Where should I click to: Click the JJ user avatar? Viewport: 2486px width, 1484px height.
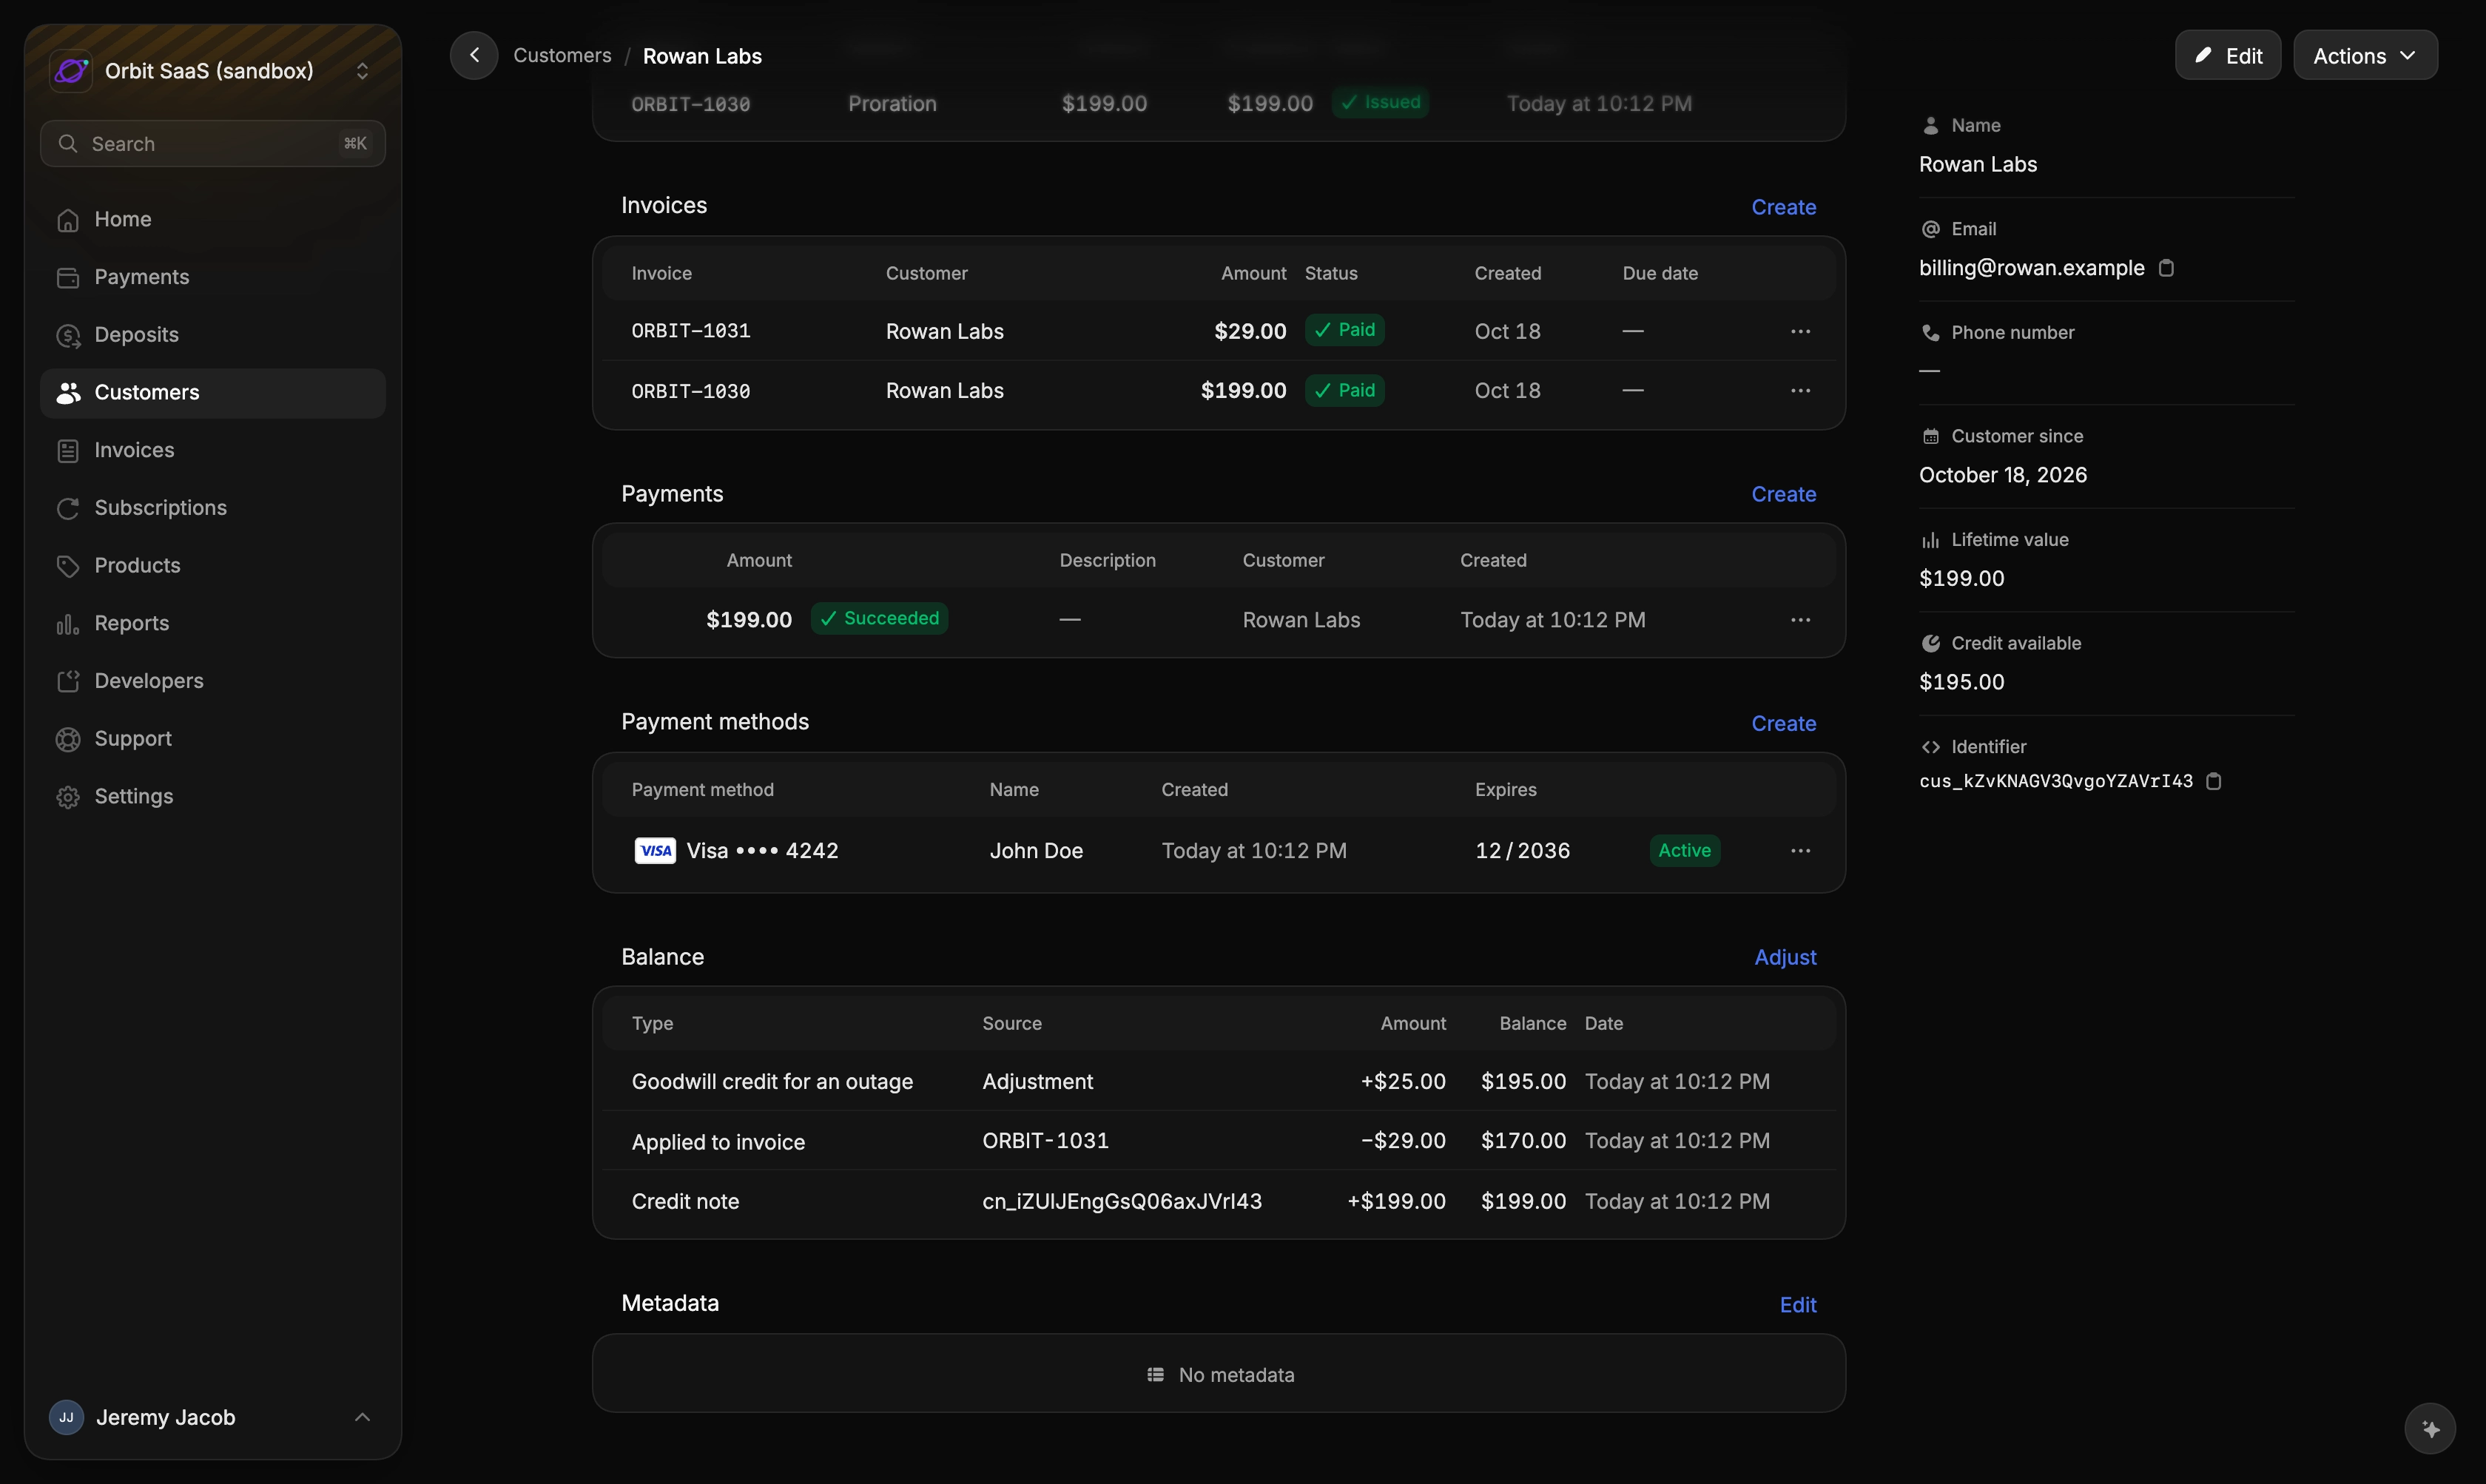66,1417
